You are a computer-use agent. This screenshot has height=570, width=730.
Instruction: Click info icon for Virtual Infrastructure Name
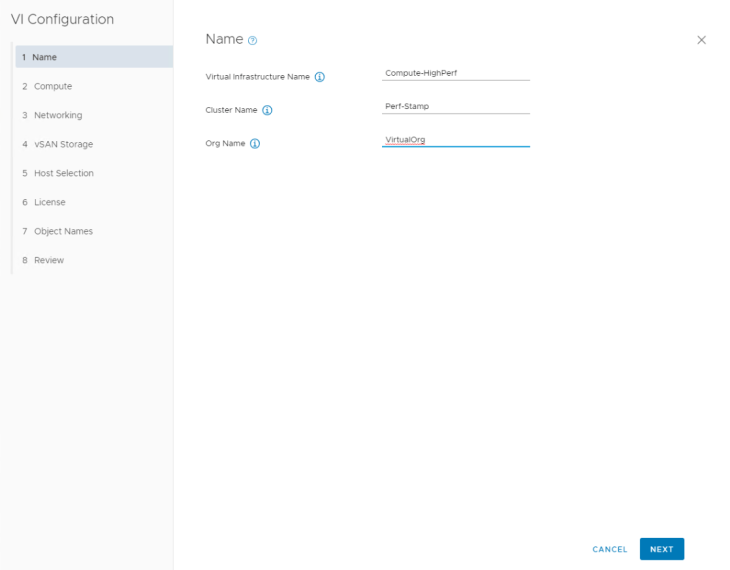click(320, 77)
